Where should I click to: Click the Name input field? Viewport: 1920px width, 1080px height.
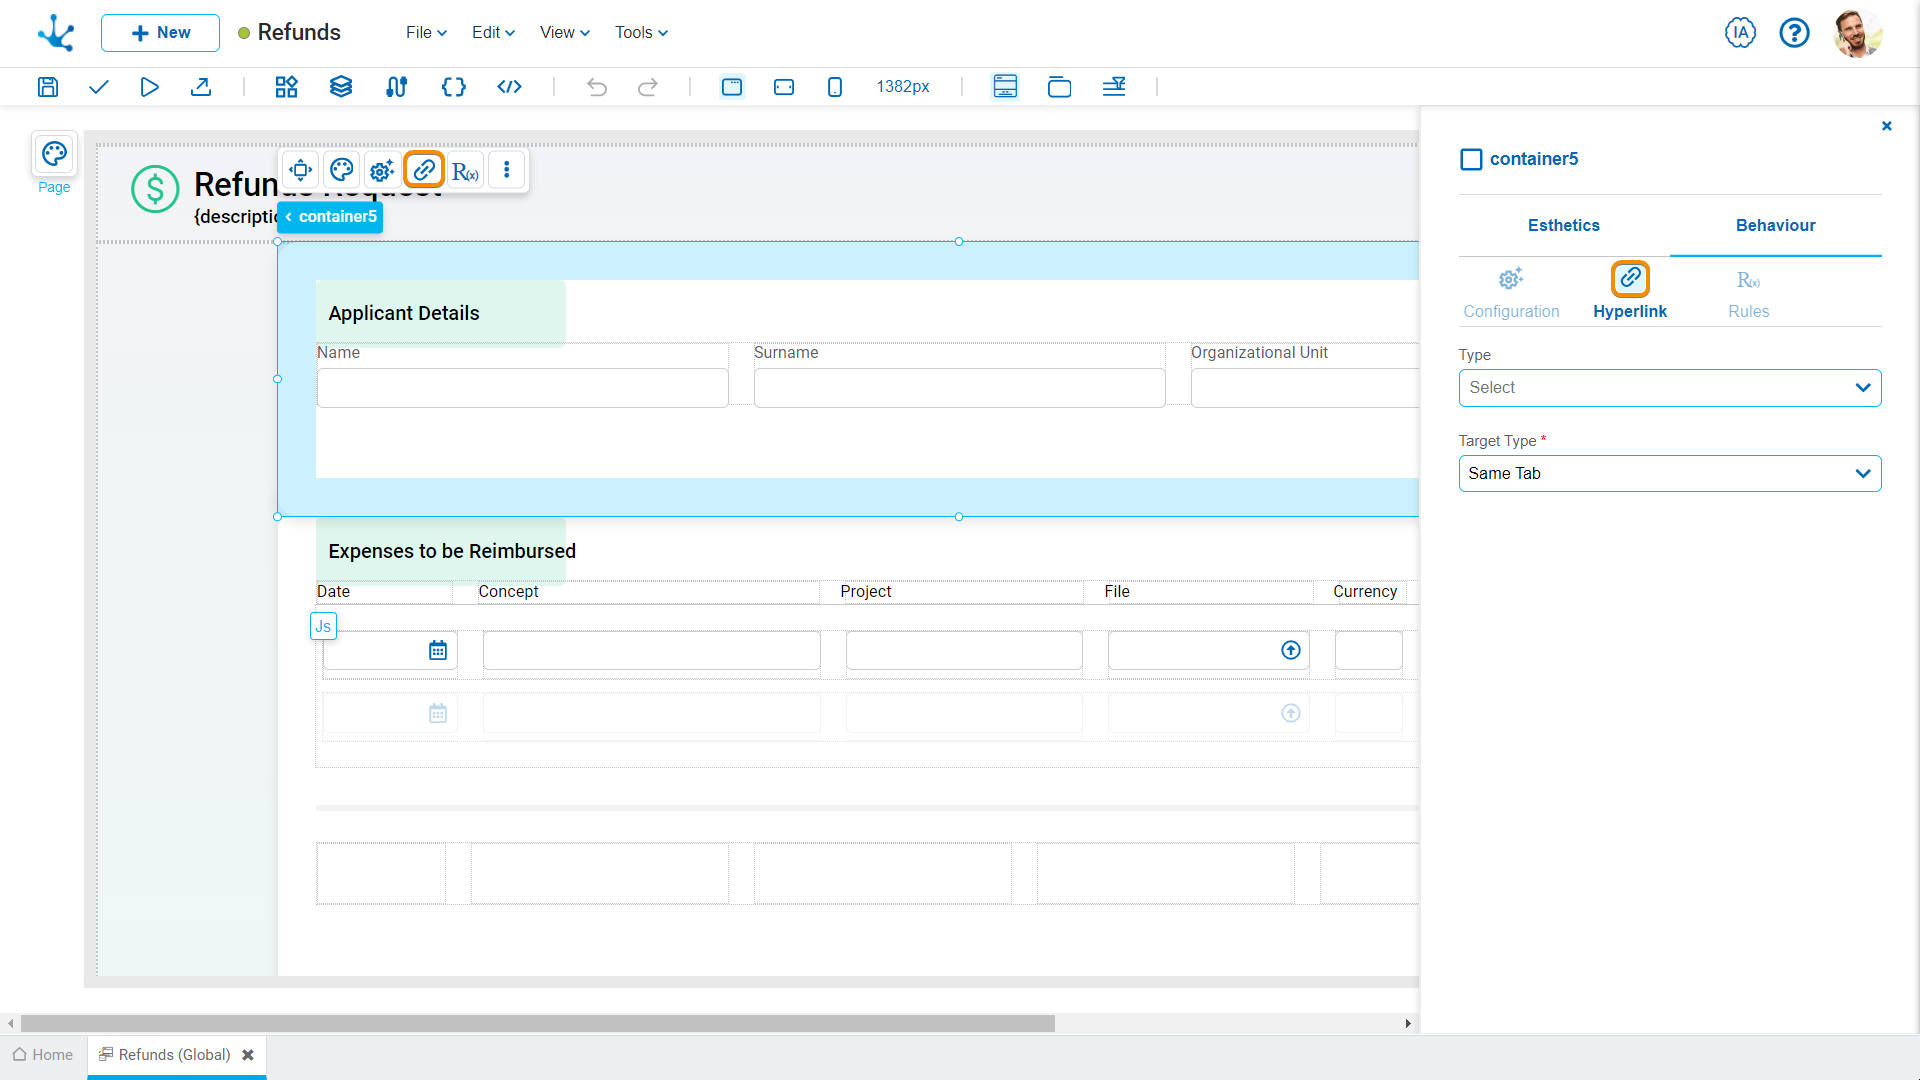[522, 386]
